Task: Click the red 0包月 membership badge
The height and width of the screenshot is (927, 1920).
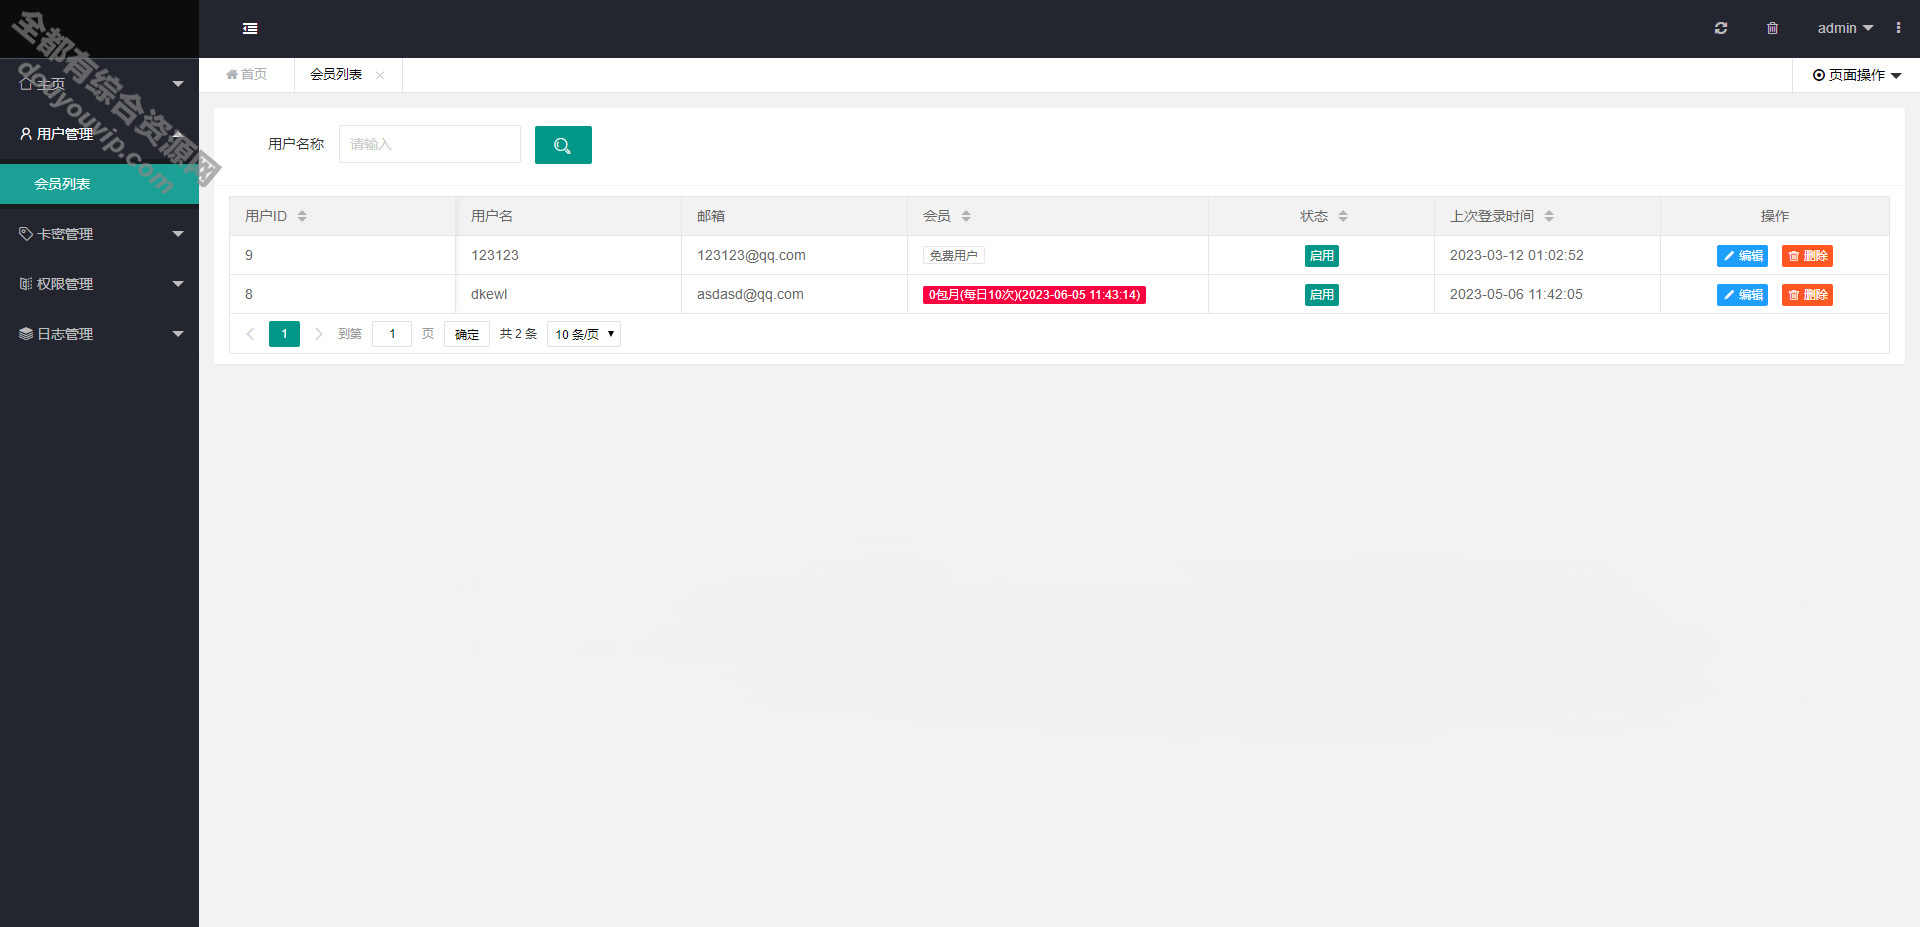Action: 1034,295
